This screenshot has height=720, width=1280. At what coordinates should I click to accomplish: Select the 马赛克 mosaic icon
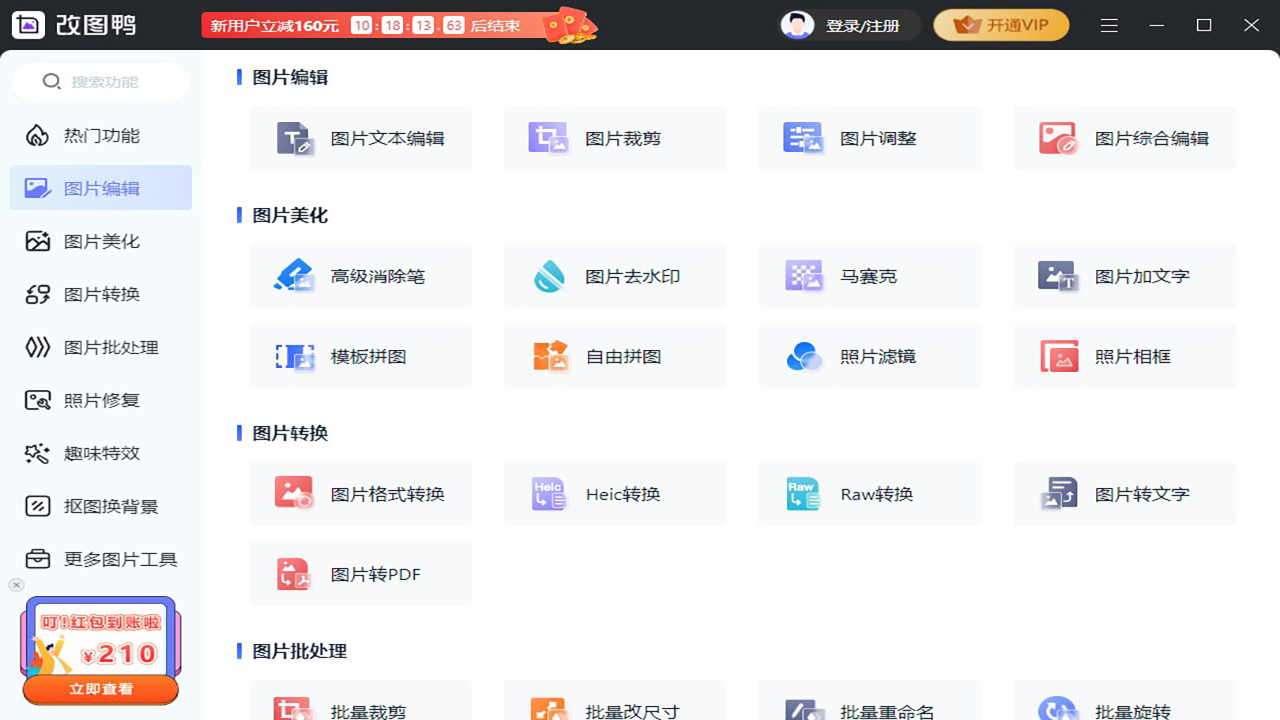pyautogui.click(x=803, y=276)
